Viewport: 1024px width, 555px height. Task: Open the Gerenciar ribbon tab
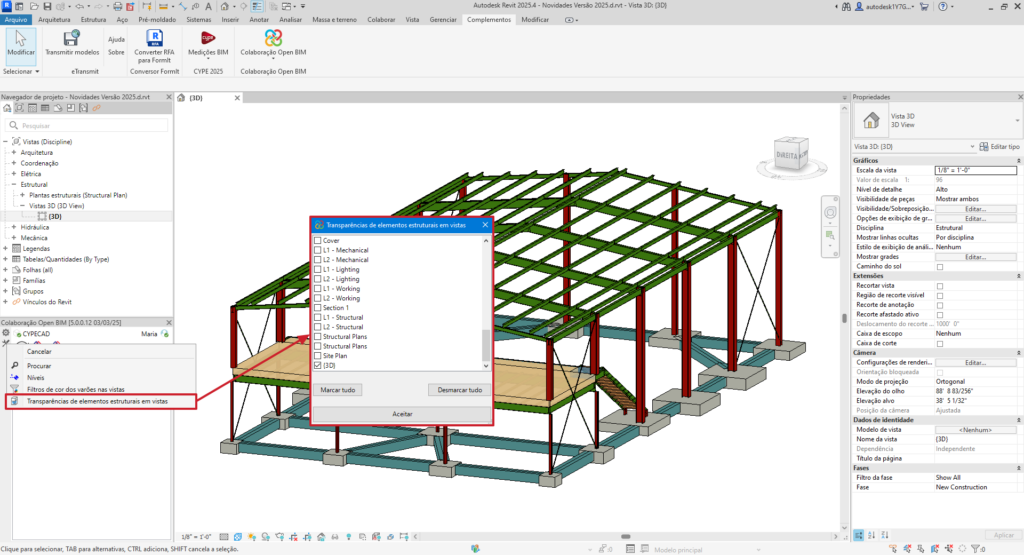tap(443, 20)
